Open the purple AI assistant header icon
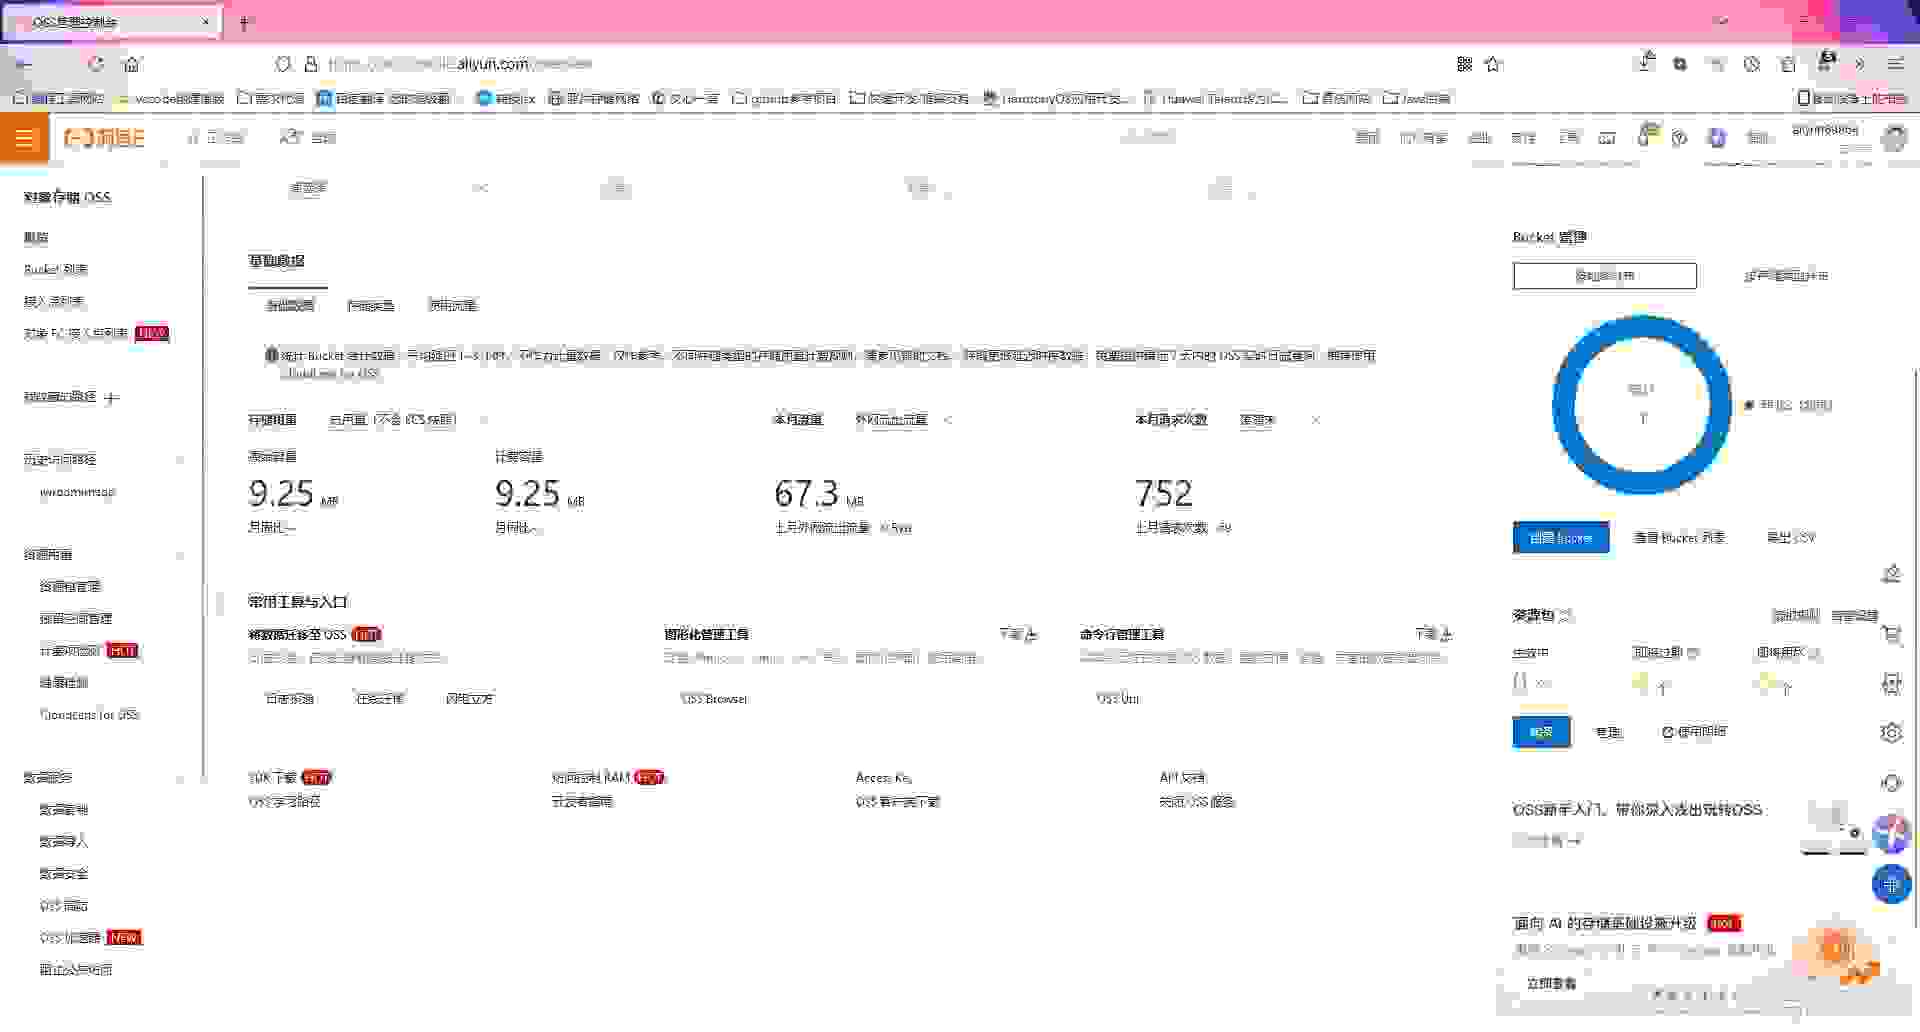 pos(1717,138)
